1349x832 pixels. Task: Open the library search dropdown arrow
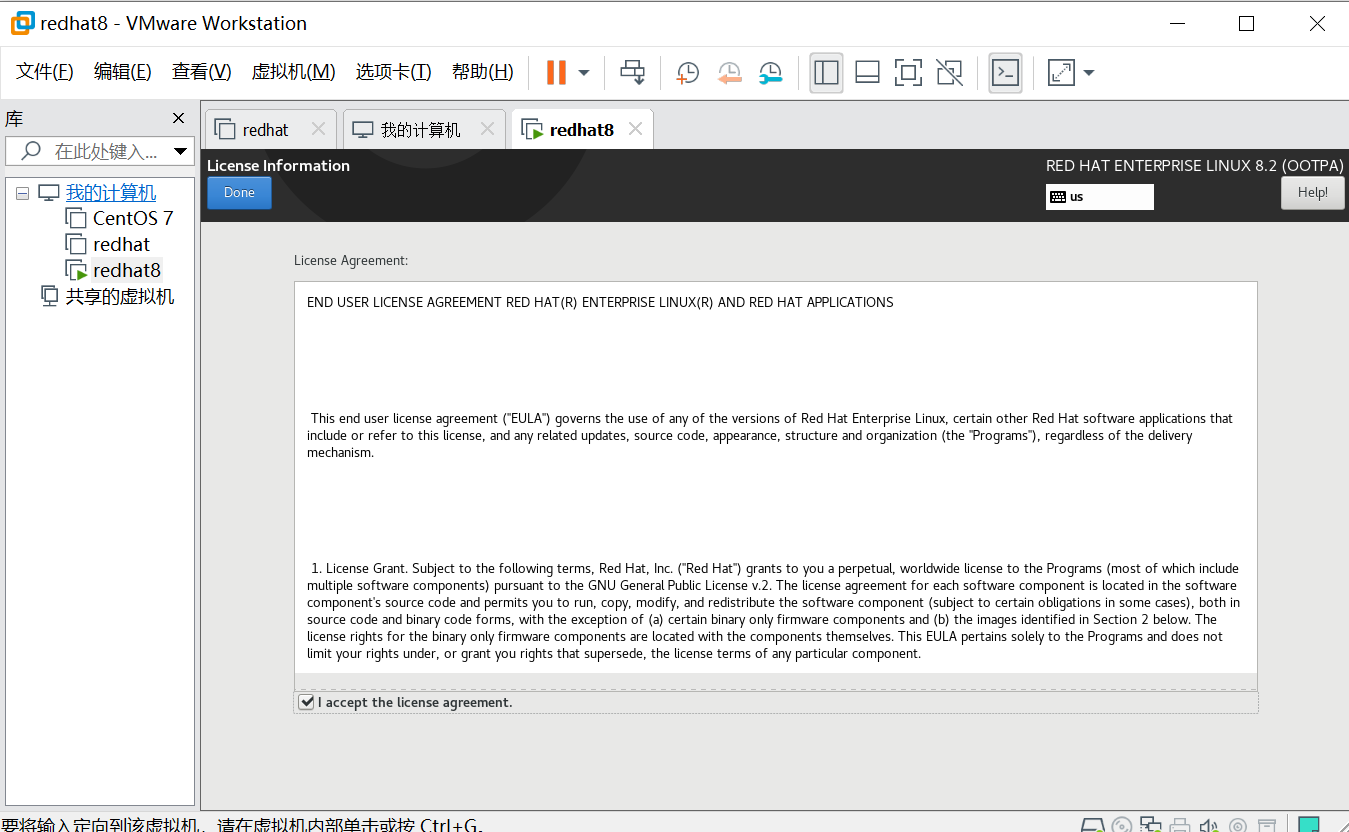pyautogui.click(x=181, y=152)
